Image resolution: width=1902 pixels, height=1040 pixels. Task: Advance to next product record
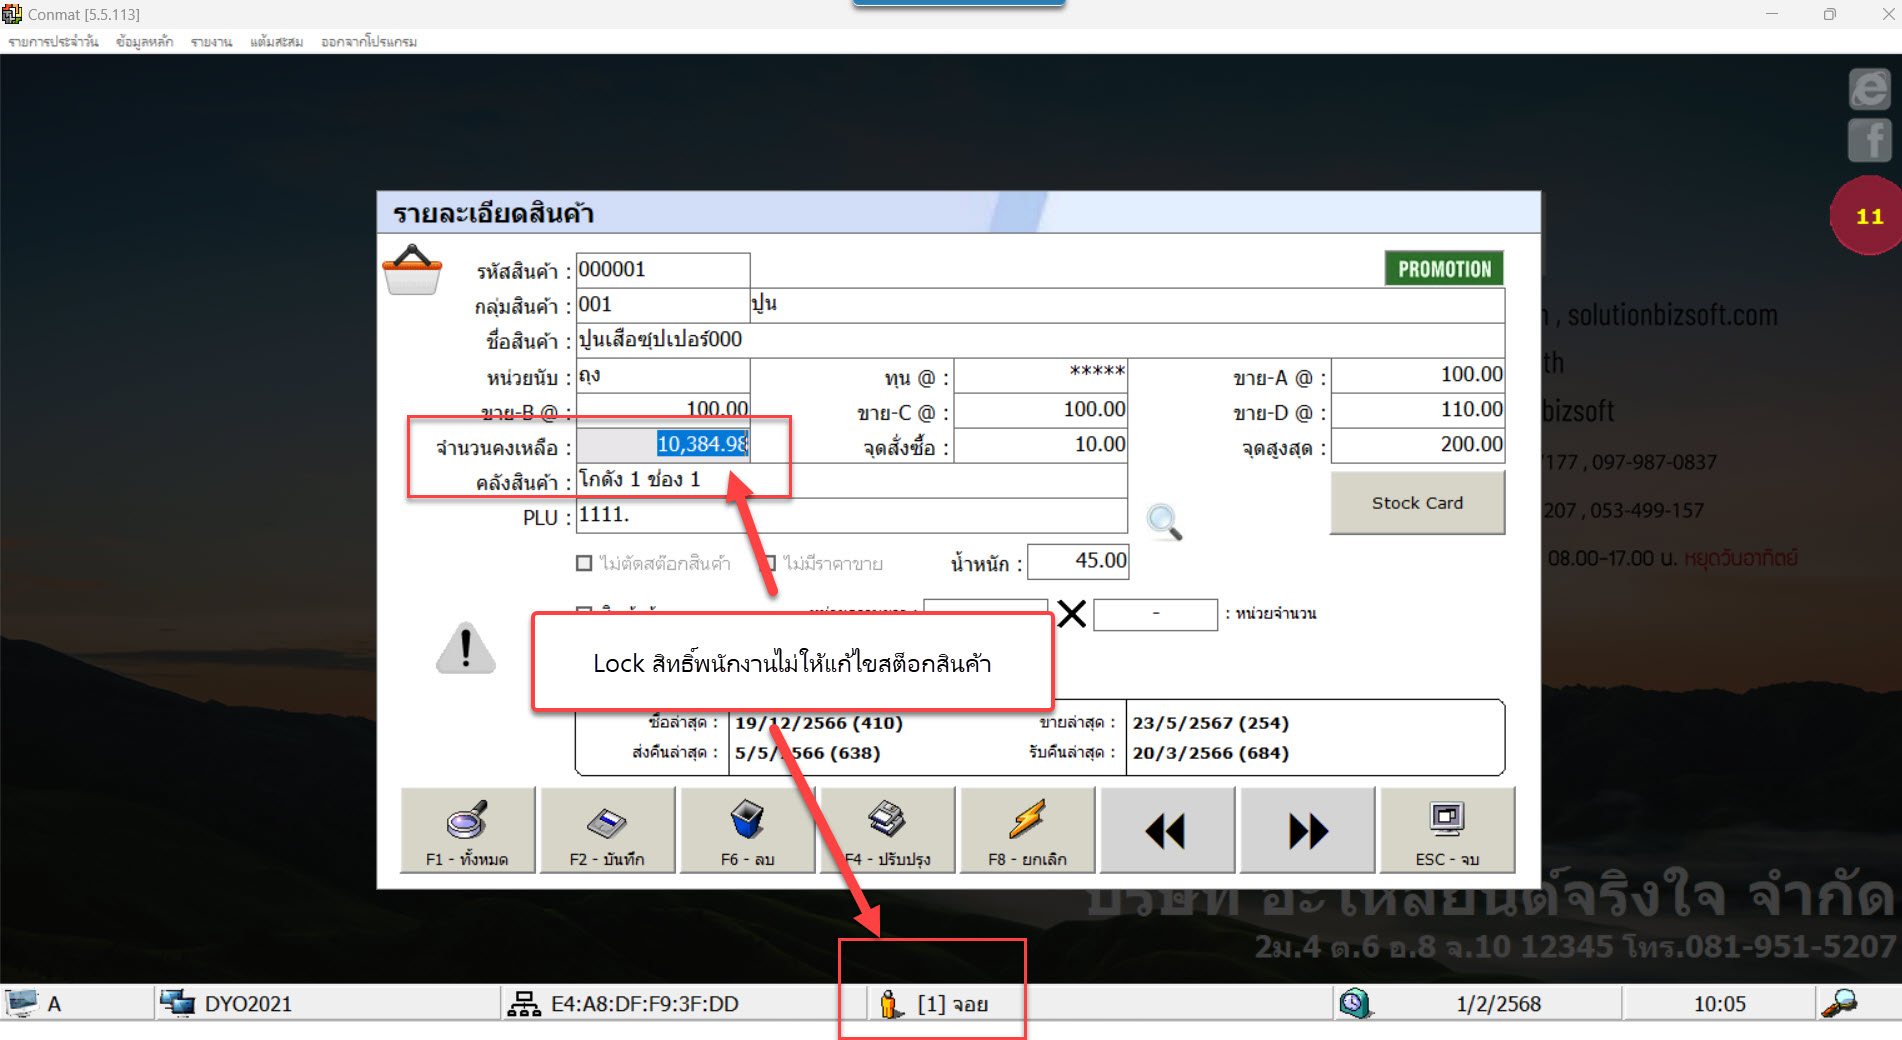tap(1307, 830)
